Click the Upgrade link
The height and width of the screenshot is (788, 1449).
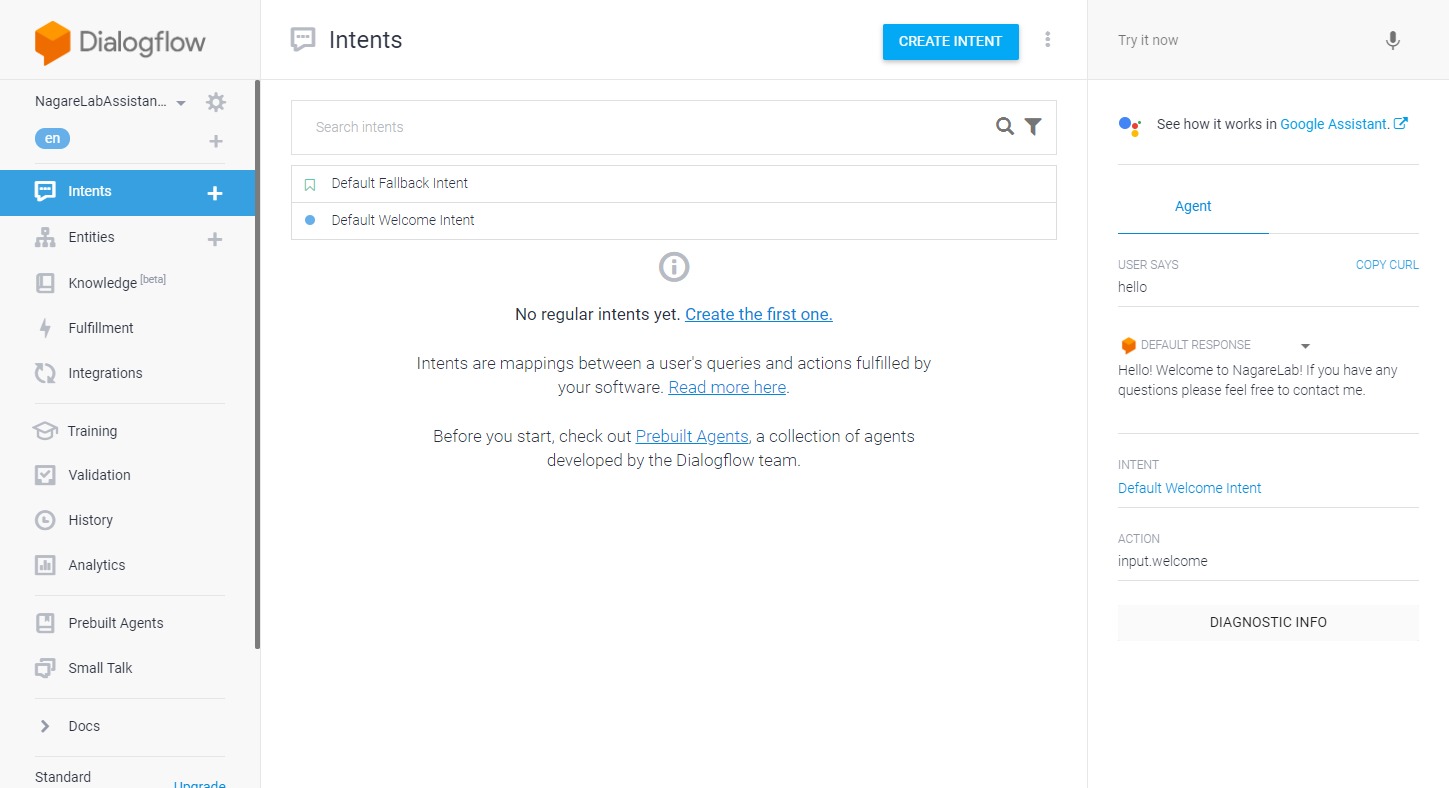[199, 785]
